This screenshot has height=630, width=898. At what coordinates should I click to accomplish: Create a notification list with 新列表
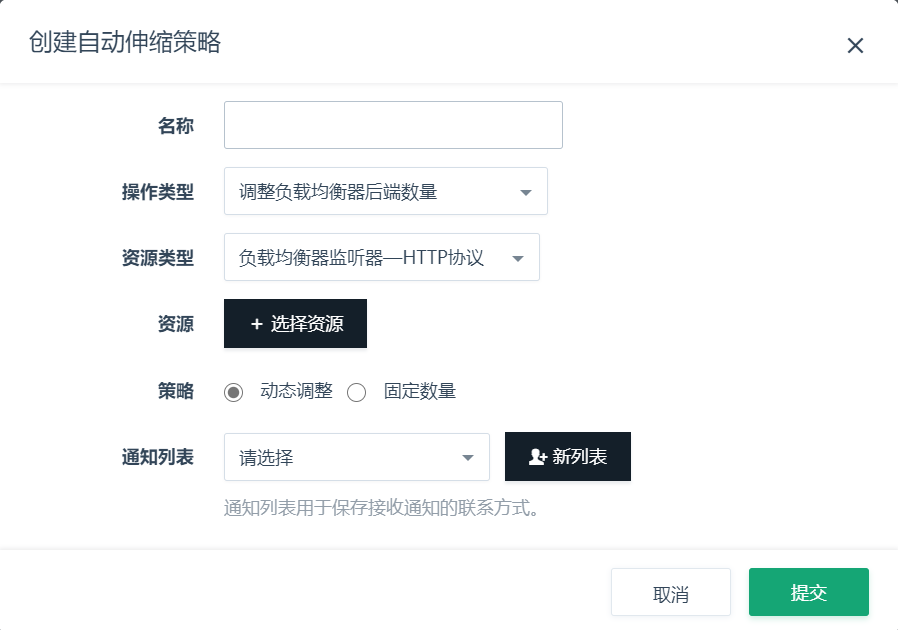tap(568, 457)
